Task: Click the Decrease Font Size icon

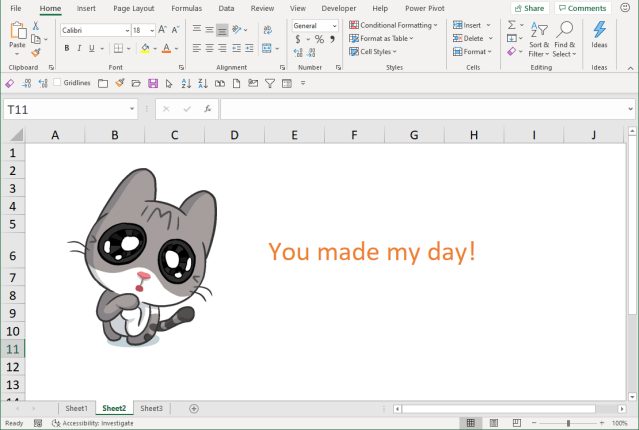Action: click(176, 30)
